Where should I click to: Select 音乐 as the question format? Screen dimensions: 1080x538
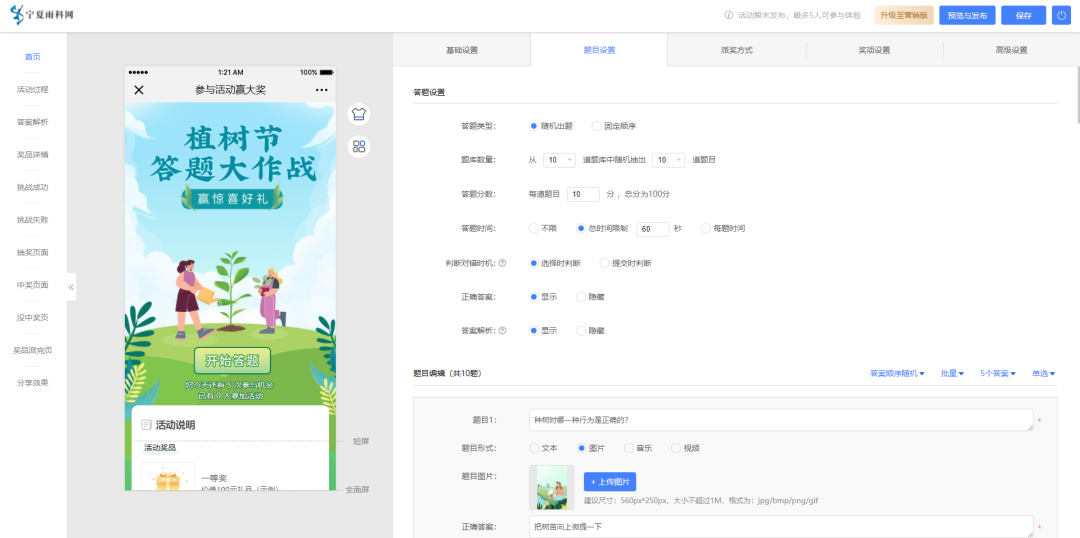coord(628,448)
